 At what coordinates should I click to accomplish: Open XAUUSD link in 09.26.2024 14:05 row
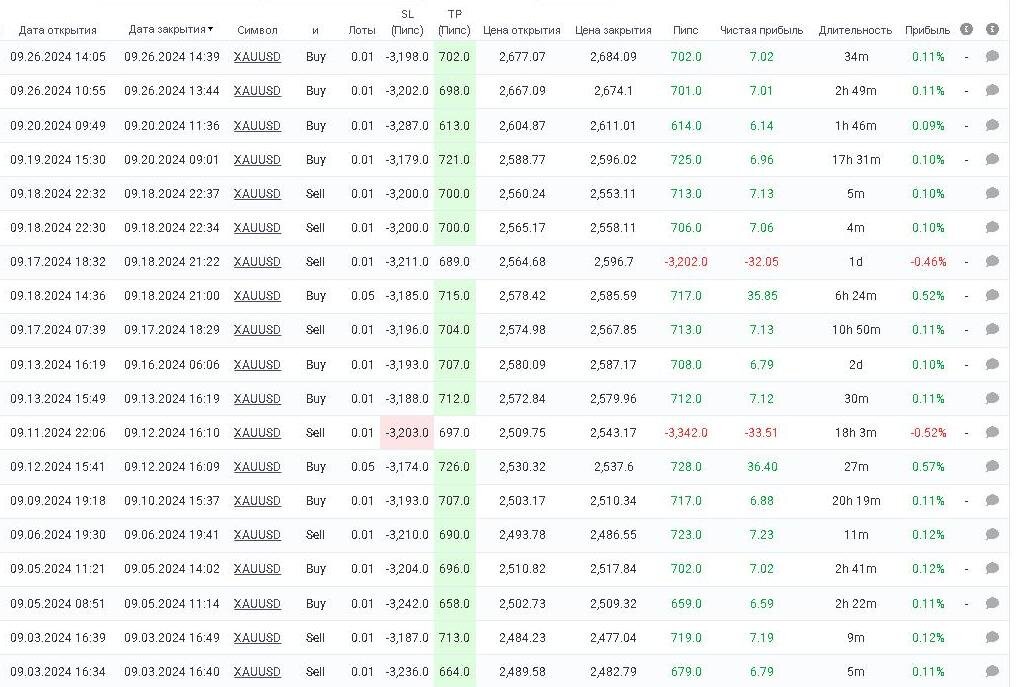pyautogui.click(x=257, y=57)
